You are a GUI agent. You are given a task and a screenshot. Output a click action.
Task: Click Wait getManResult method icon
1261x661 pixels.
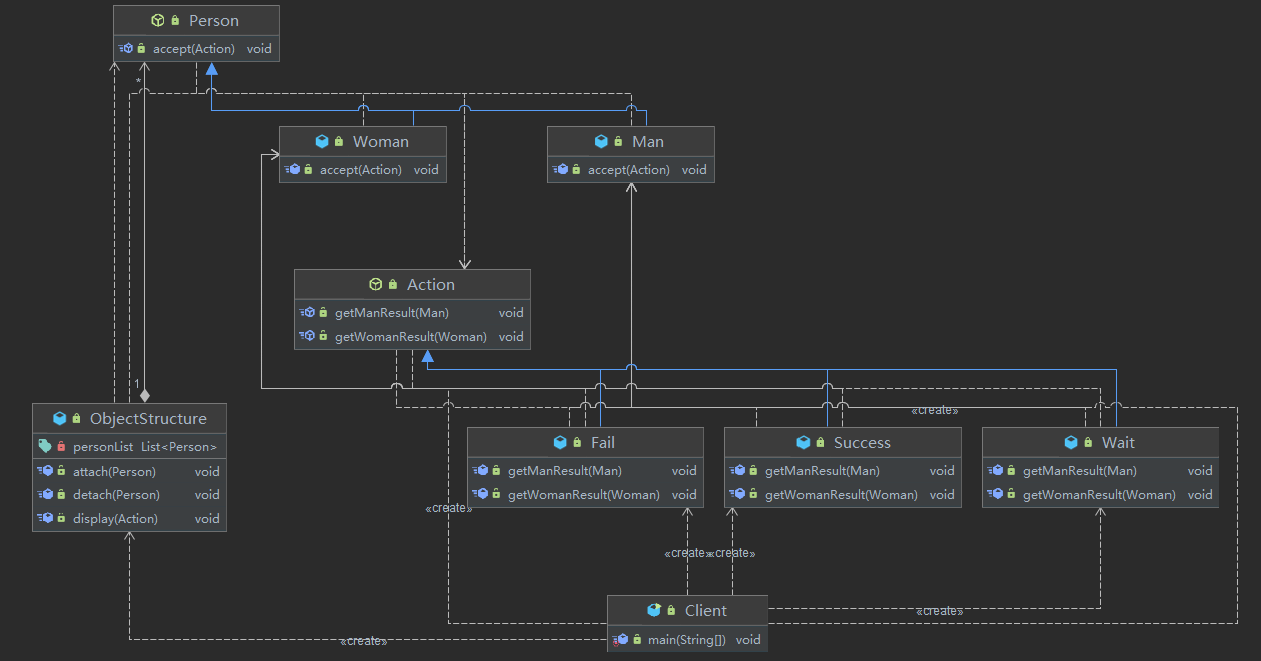tap(996, 471)
